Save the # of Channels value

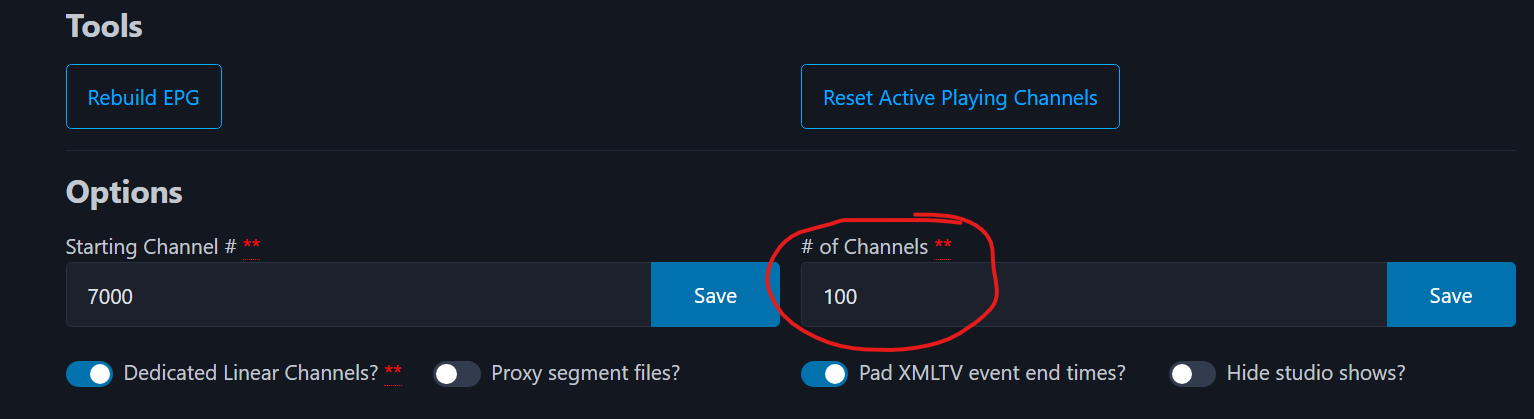(1450, 295)
